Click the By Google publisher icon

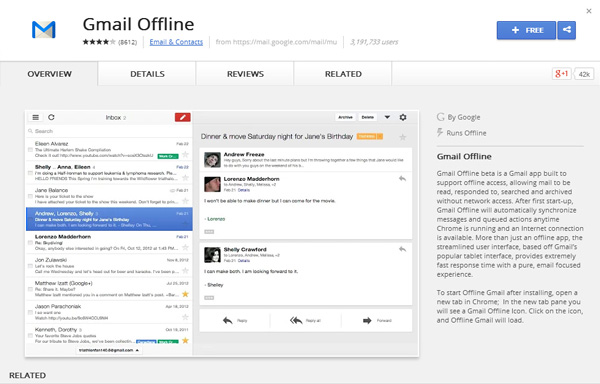click(x=440, y=117)
